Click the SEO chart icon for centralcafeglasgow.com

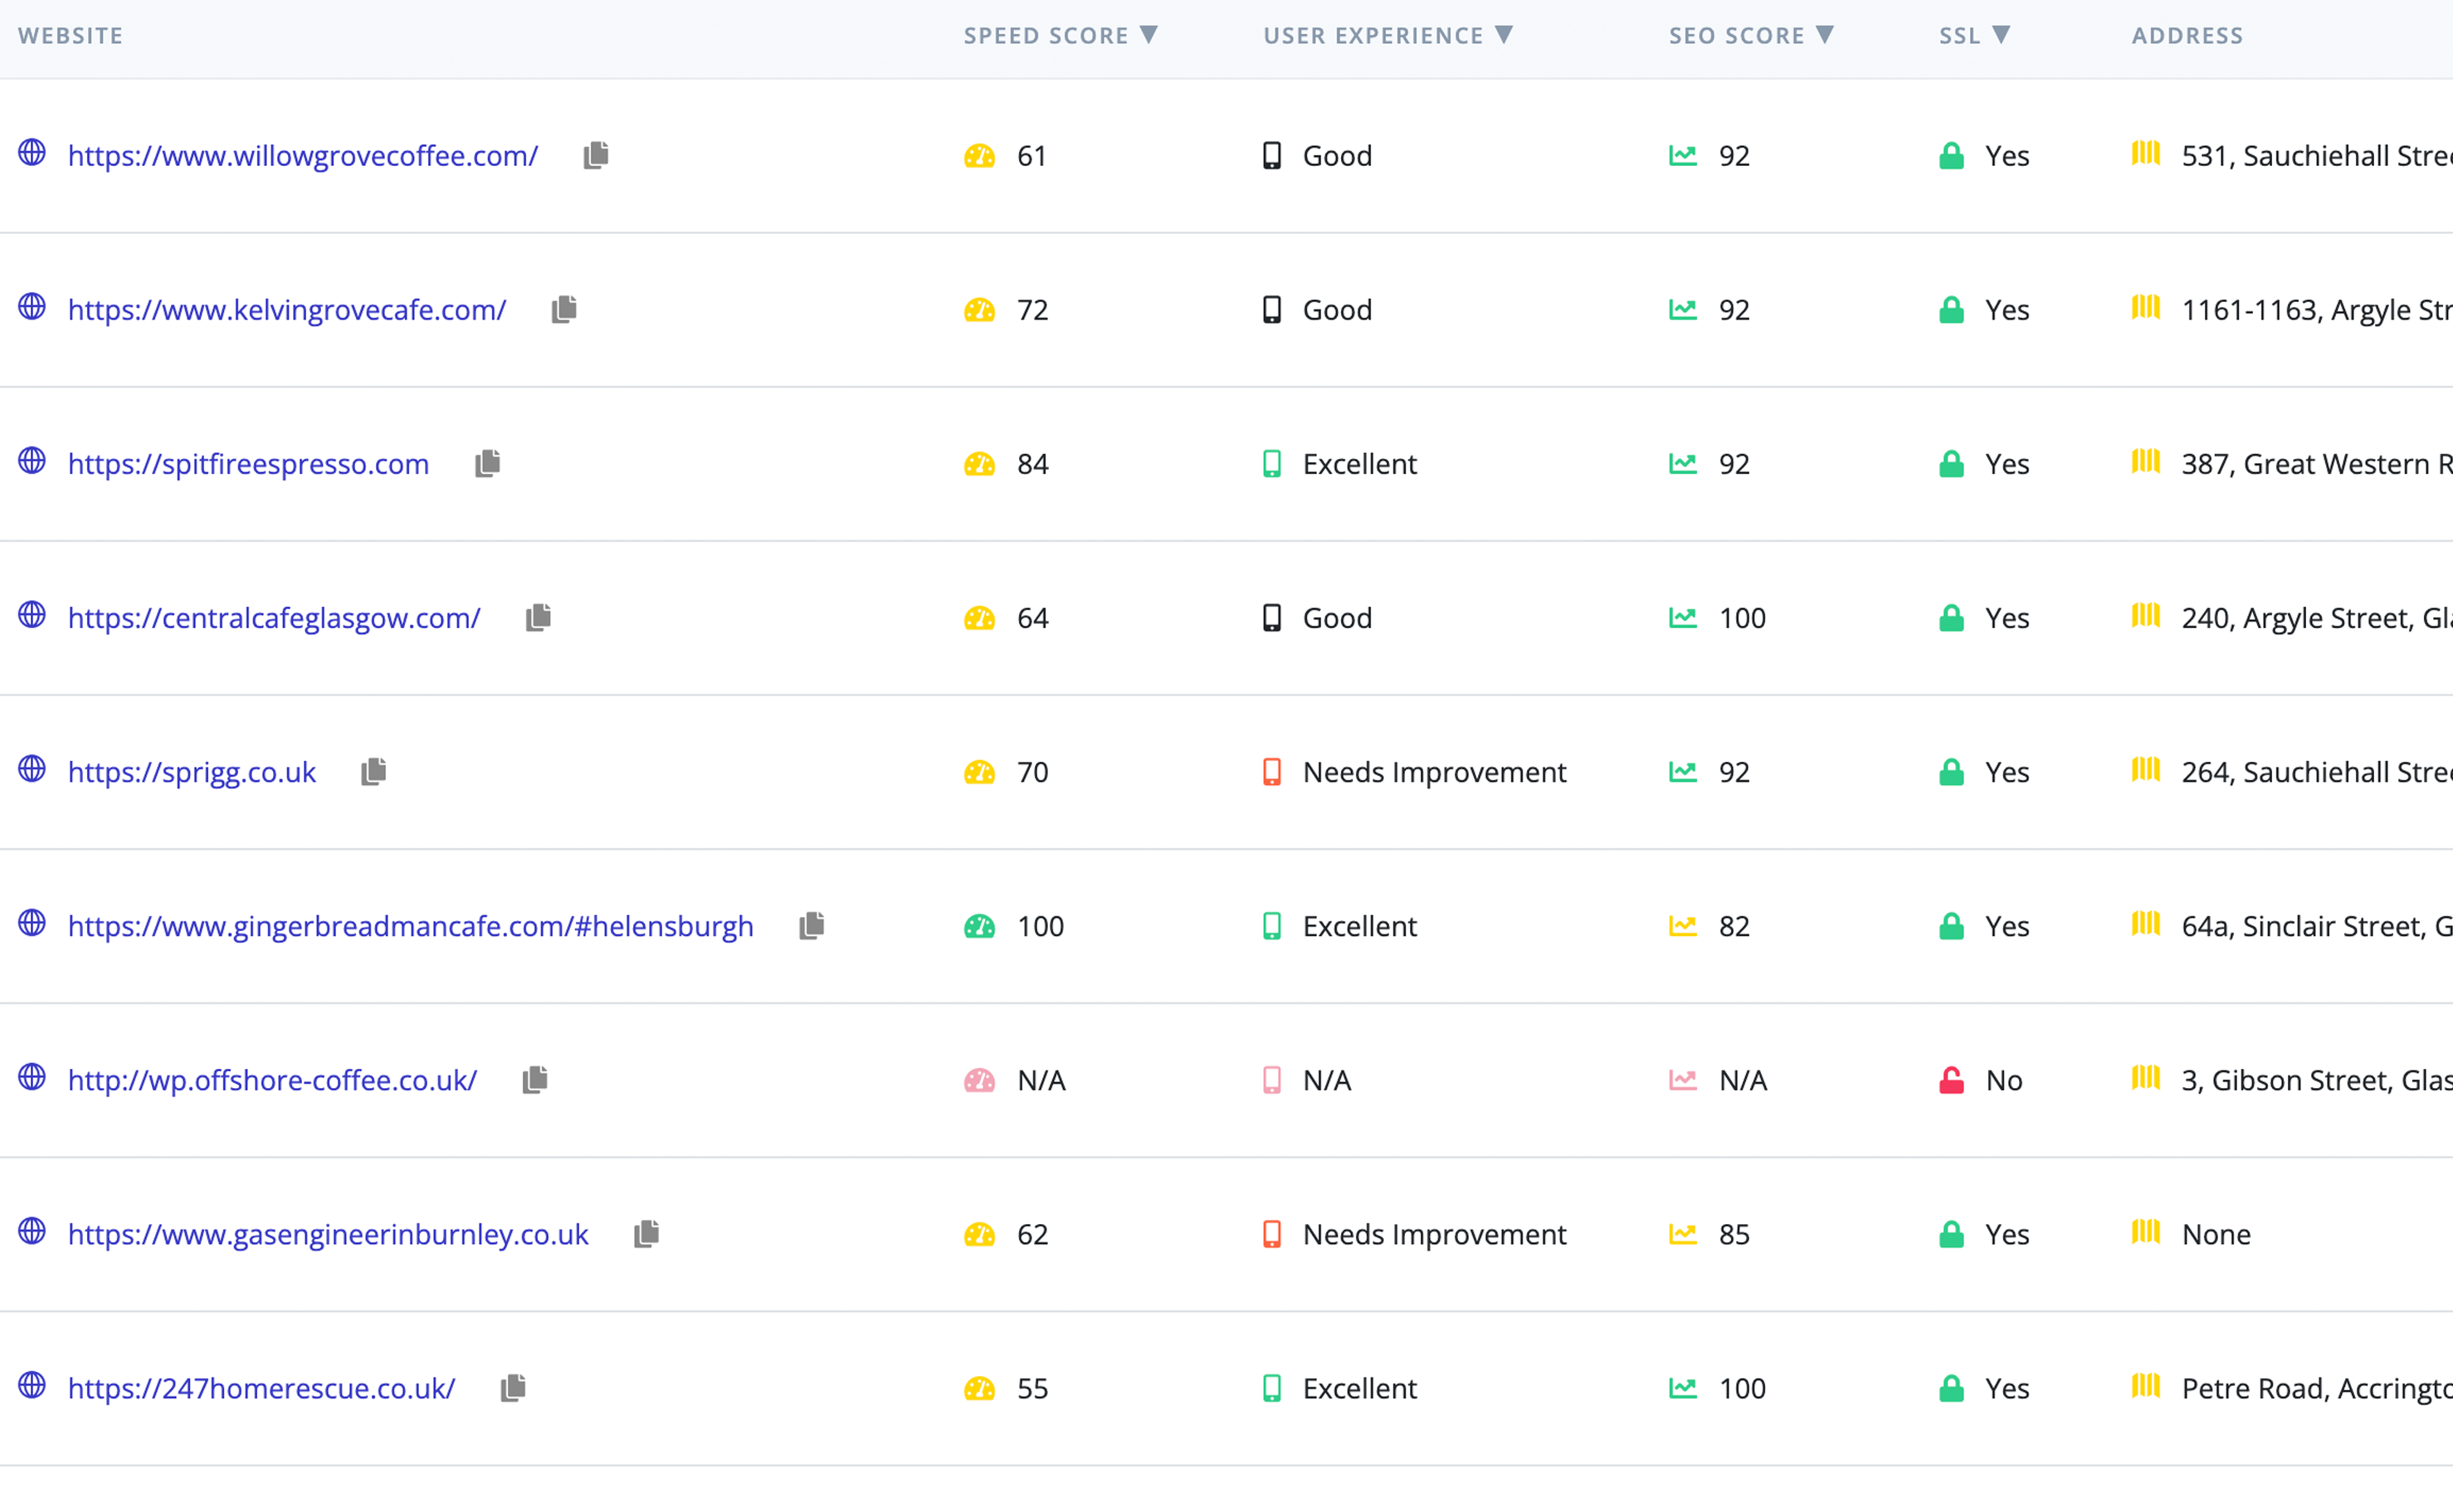[1684, 617]
